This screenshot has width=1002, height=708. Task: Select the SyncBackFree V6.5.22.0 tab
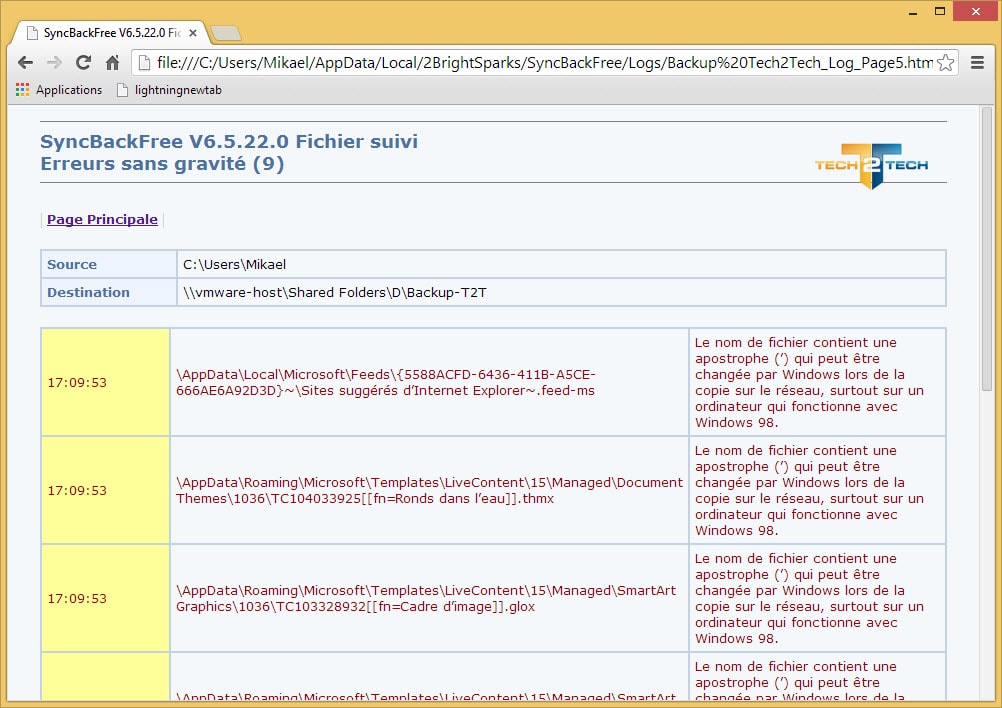coord(110,33)
